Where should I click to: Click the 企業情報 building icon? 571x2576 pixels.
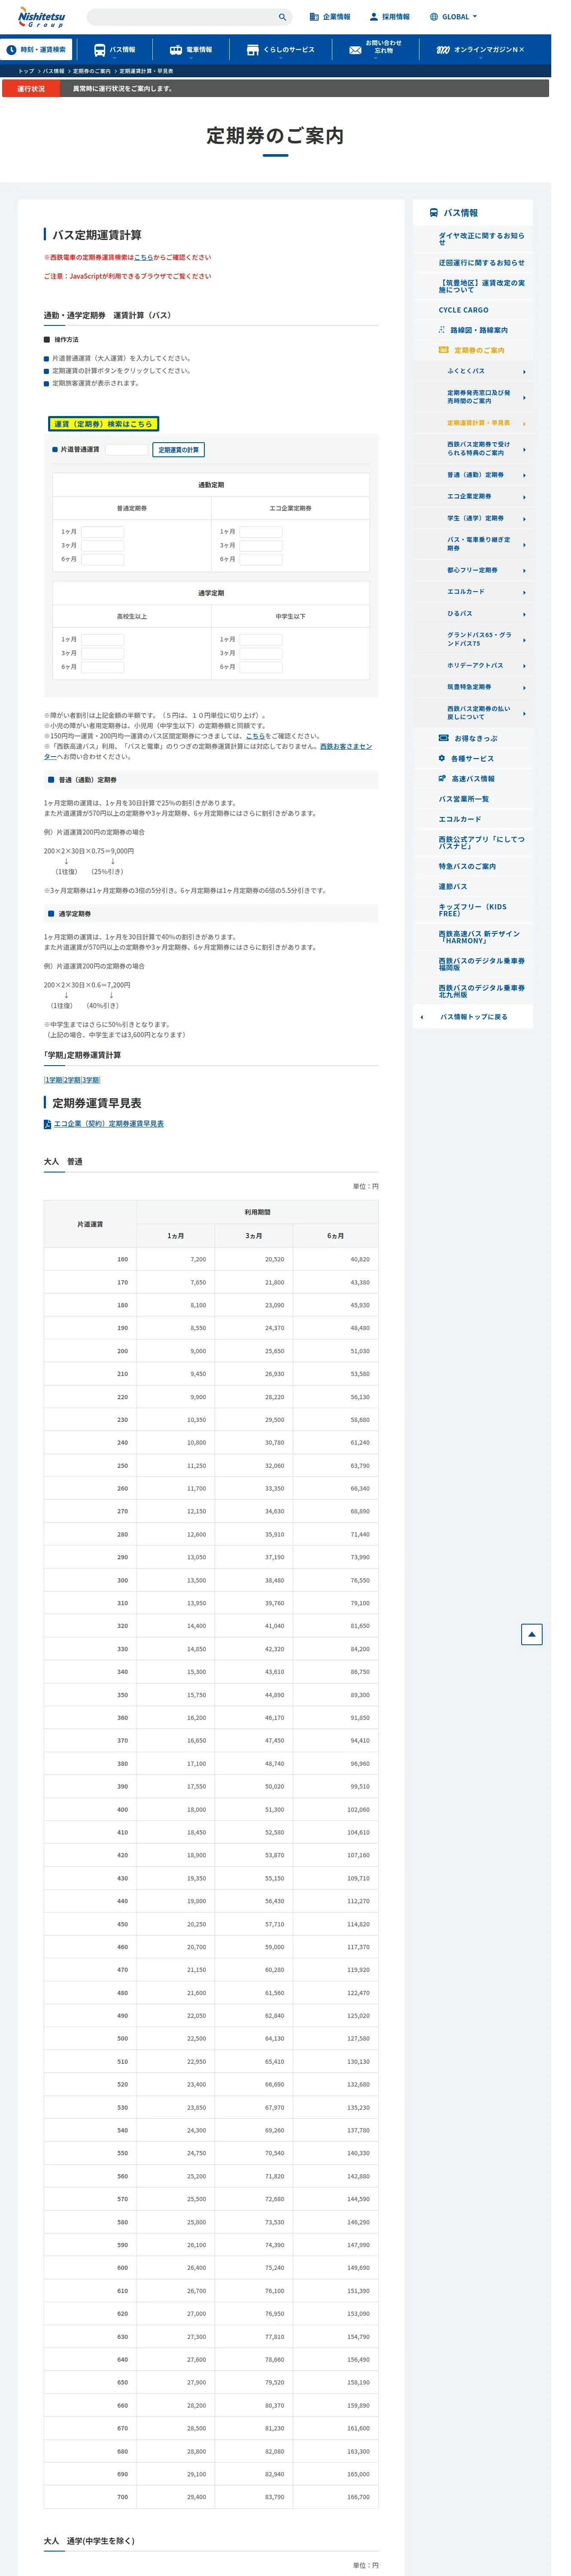pyautogui.click(x=314, y=17)
